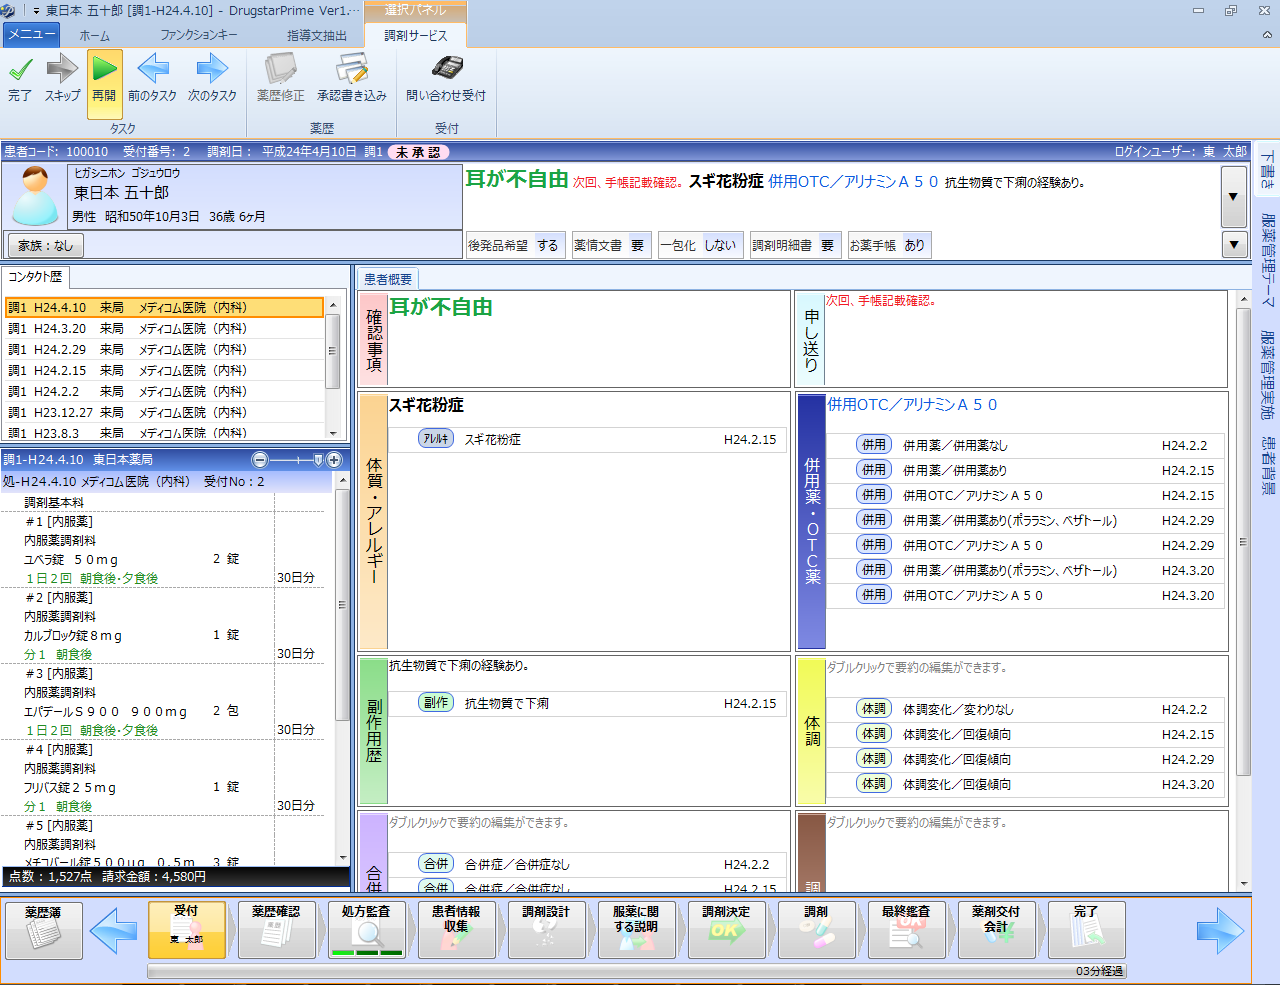Click the patient summary vertical scrollbar
The height and width of the screenshot is (985, 1280).
coord(1244,542)
